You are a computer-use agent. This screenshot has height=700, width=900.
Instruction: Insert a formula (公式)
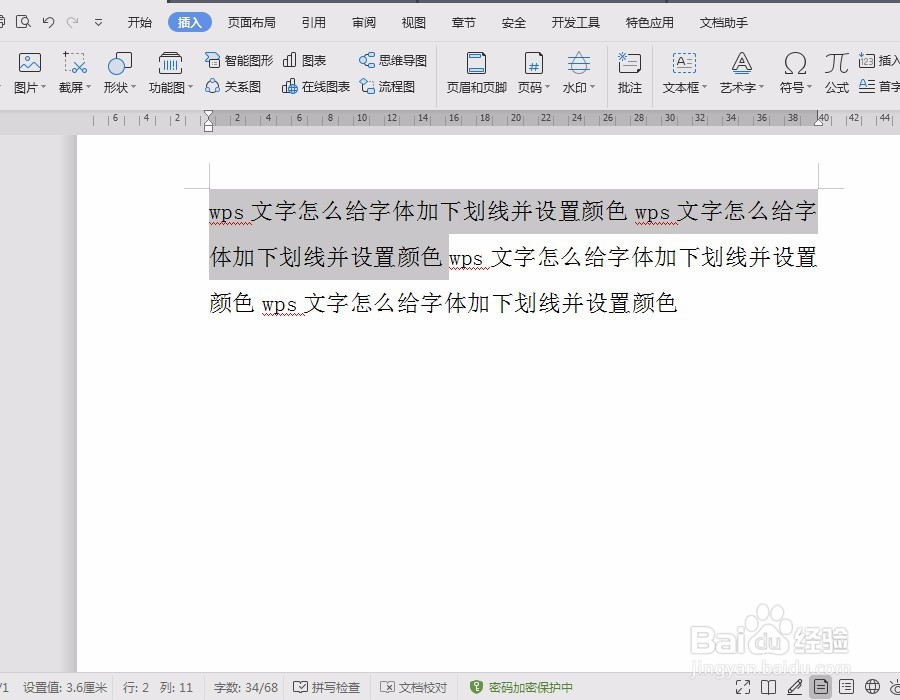pyautogui.click(x=836, y=72)
